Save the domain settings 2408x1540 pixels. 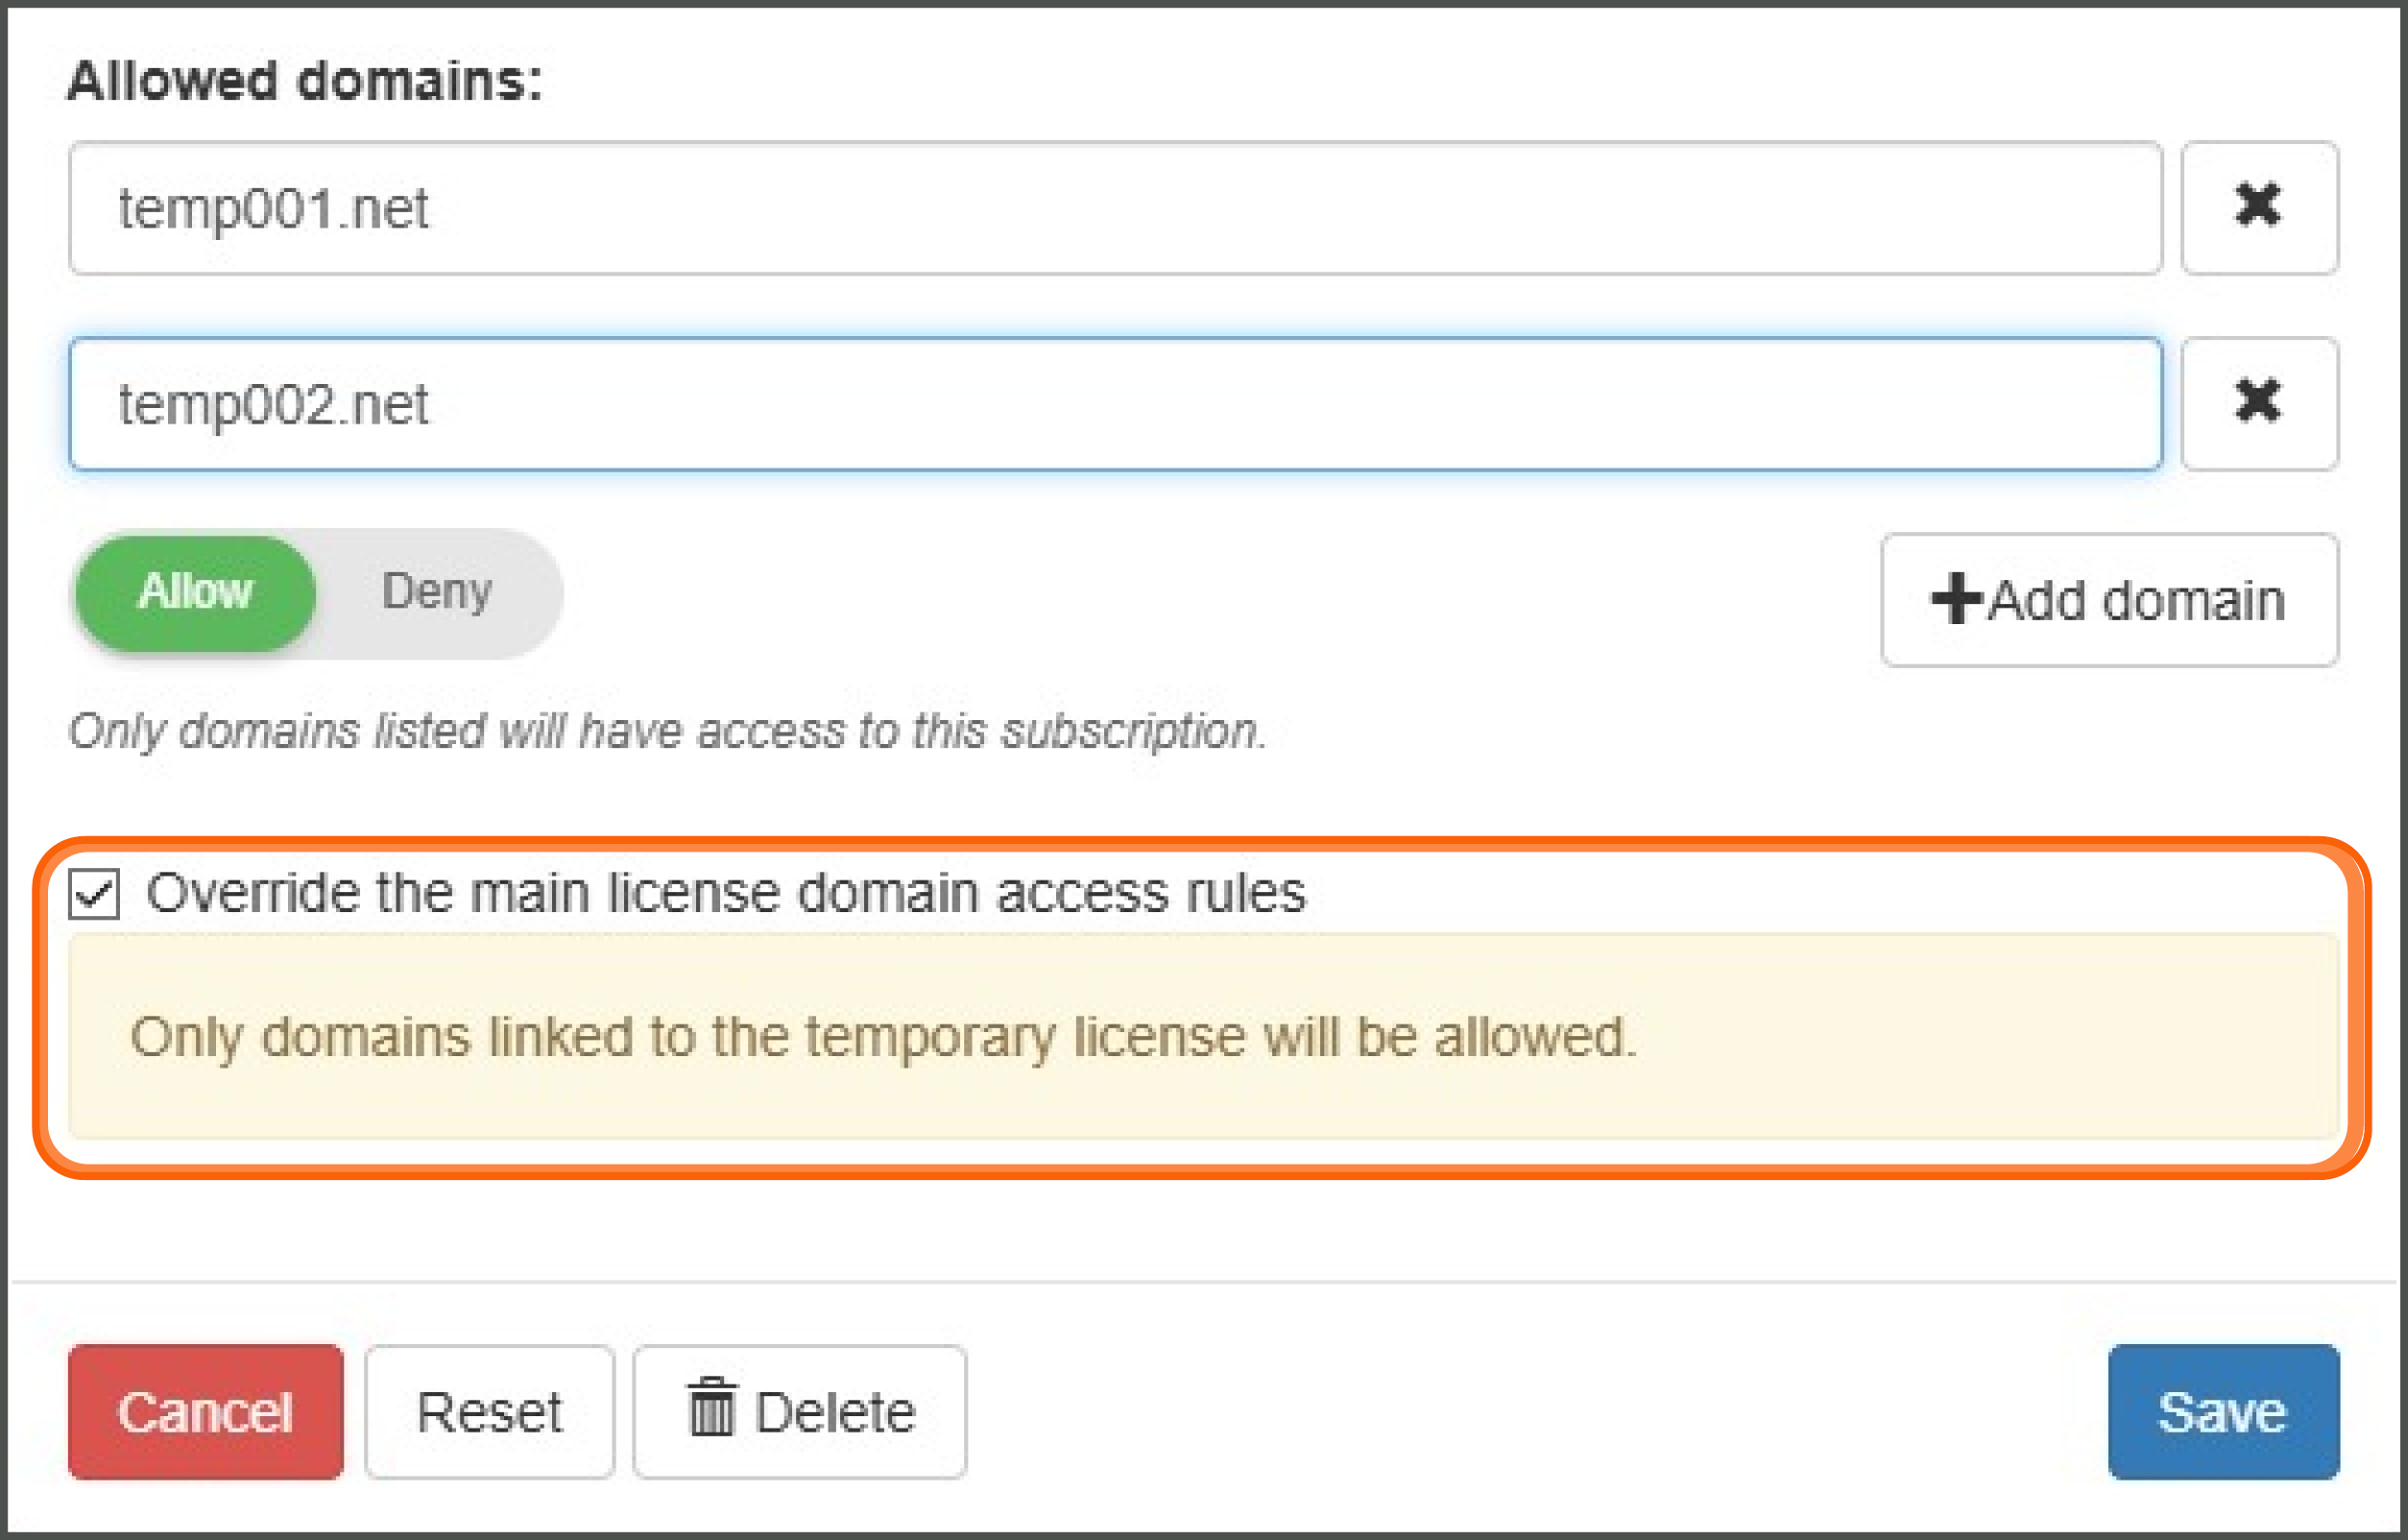(x=2223, y=1411)
